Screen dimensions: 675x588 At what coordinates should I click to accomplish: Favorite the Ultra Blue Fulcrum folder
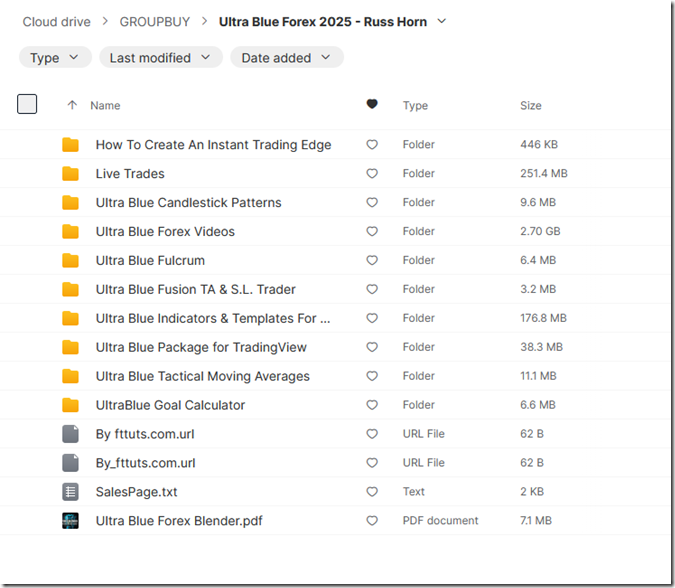(372, 260)
